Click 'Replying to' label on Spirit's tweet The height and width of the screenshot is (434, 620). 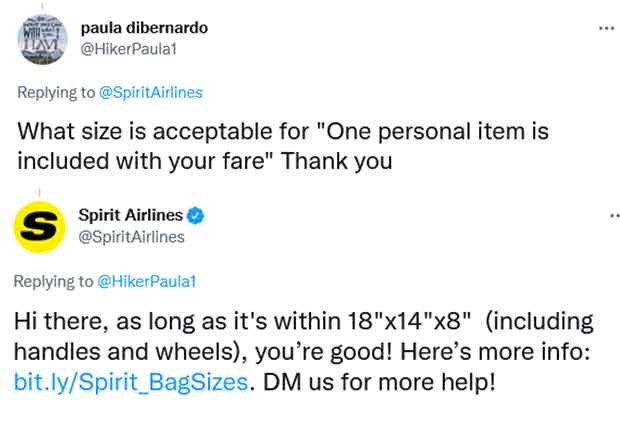tap(55, 281)
